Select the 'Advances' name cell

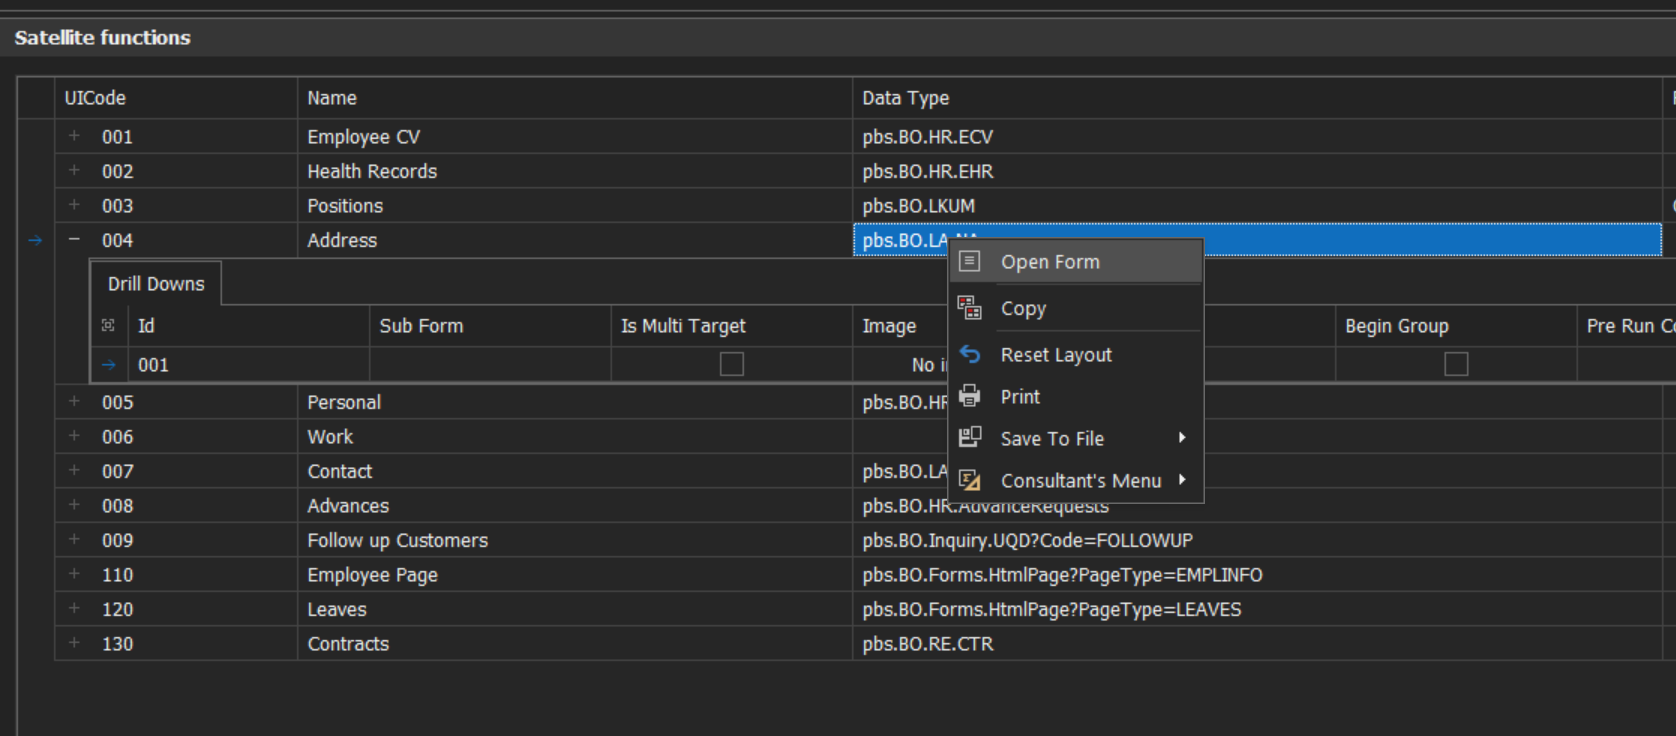[575, 505]
